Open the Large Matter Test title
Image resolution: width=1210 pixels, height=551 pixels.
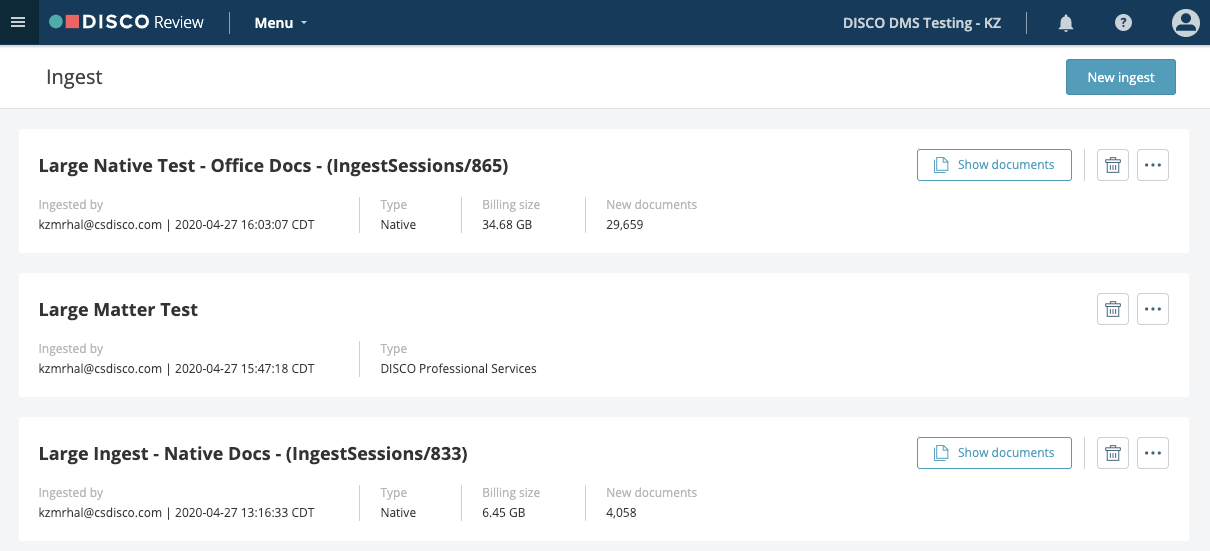pos(118,309)
